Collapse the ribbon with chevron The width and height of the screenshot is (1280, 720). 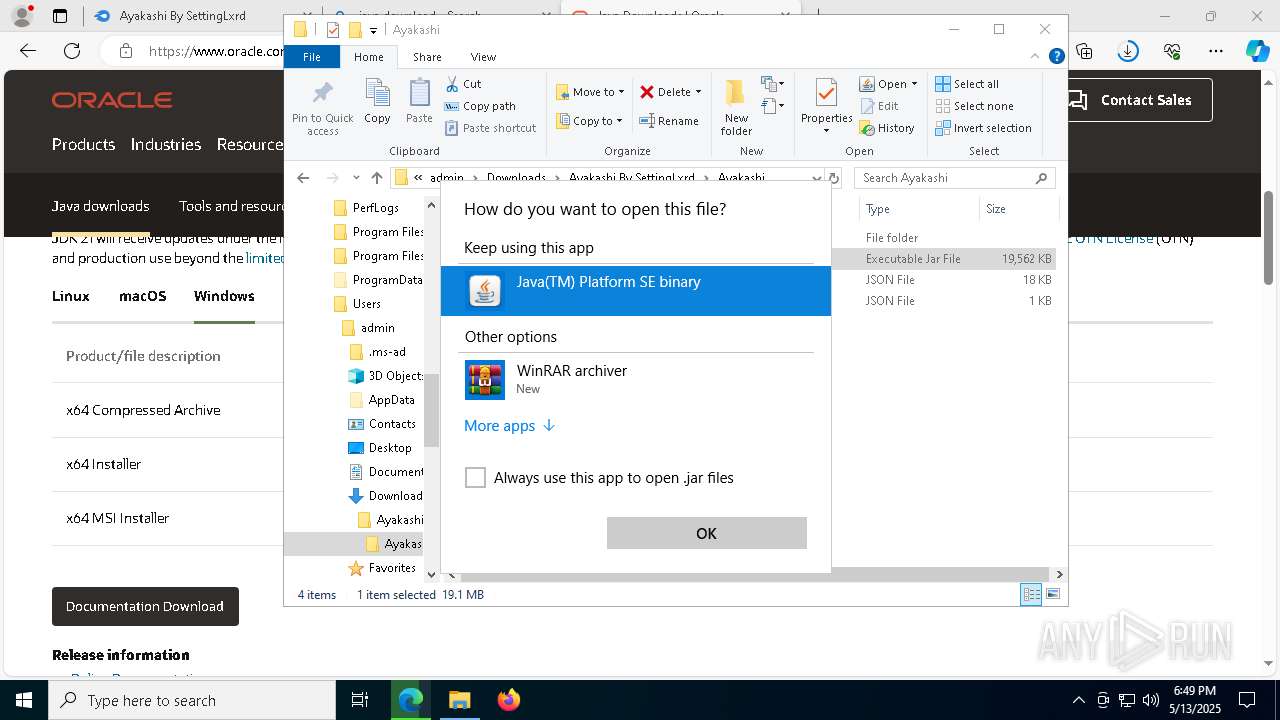(x=1037, y=57)
